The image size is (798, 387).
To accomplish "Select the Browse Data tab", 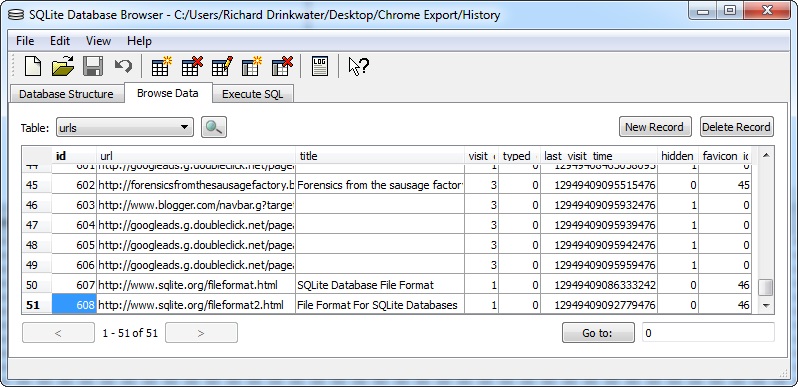I will coord(167,93).
